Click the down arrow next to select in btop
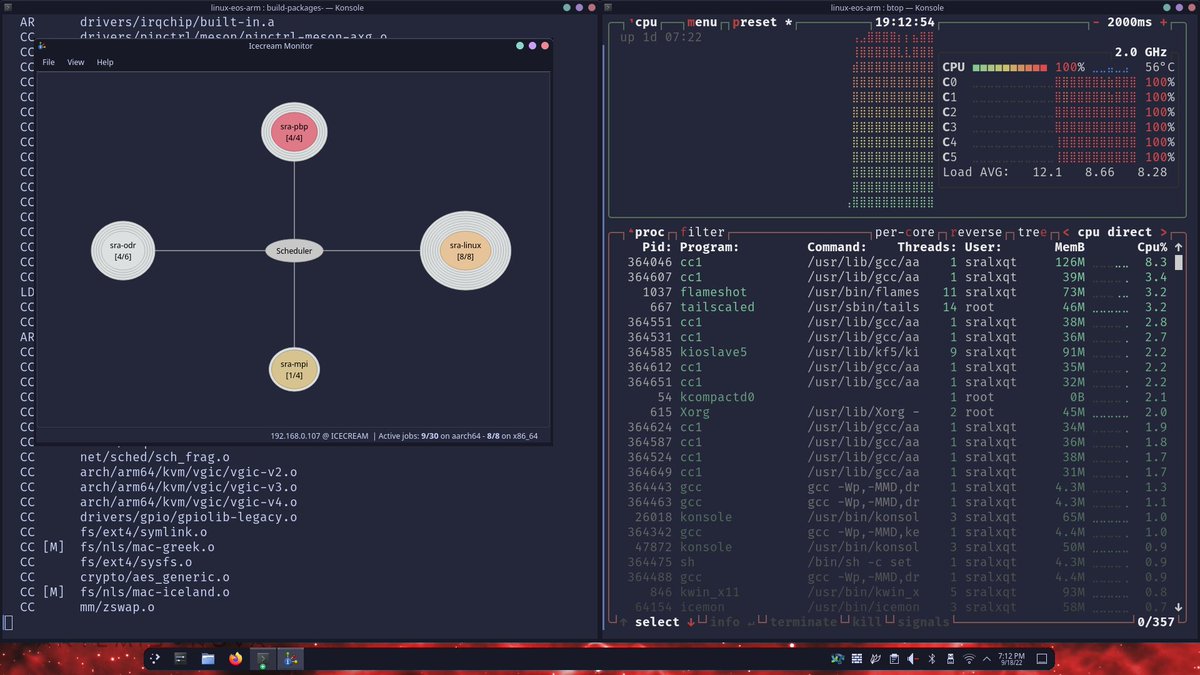This screenshot has width=1200, height=675. click(x=689, y=622)
